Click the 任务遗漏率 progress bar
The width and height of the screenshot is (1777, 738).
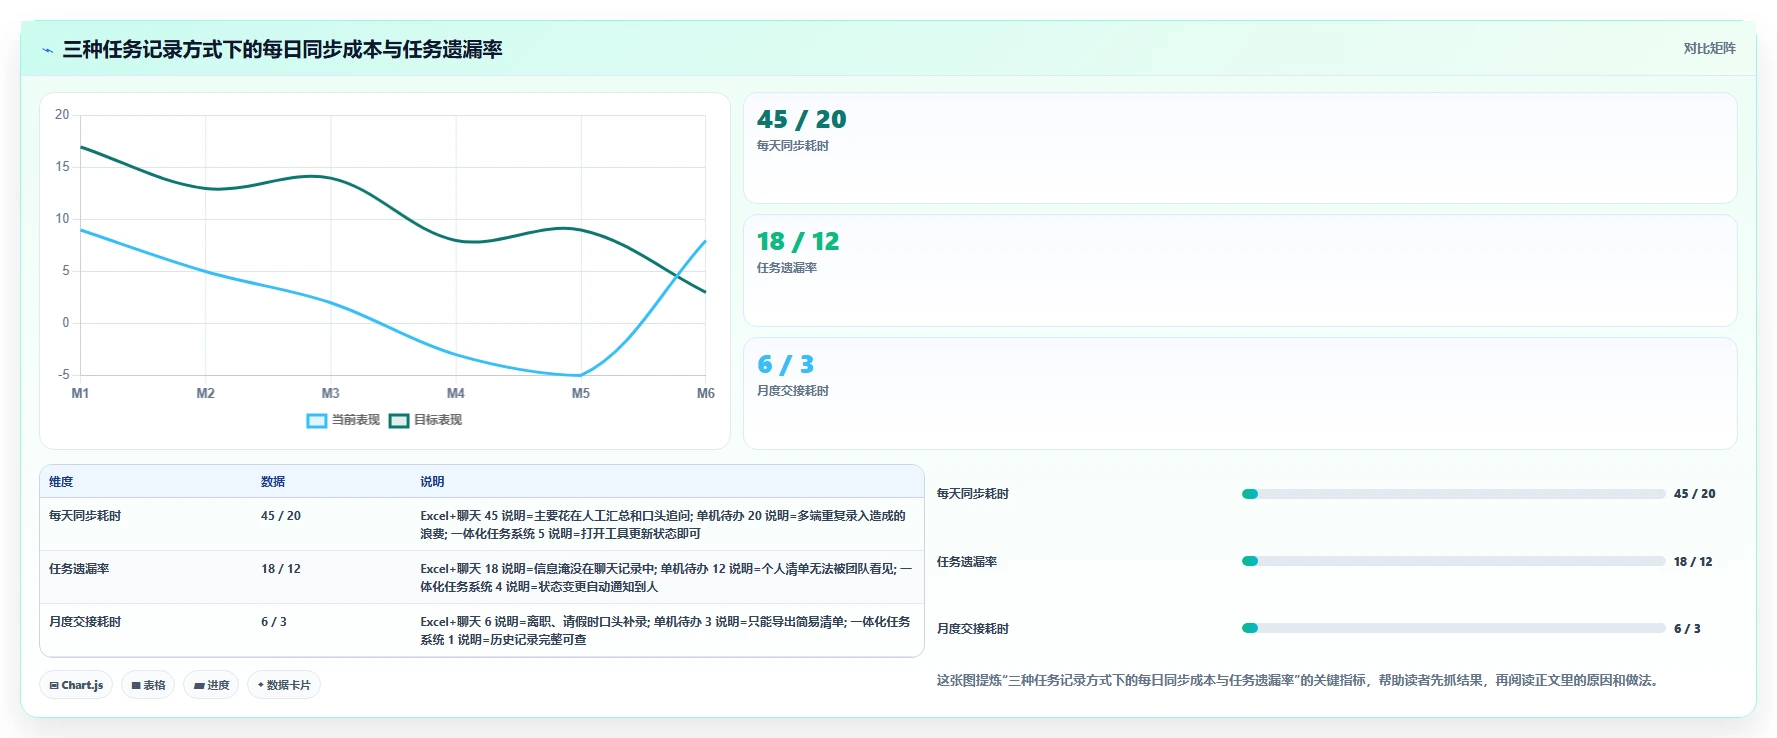1453,561
